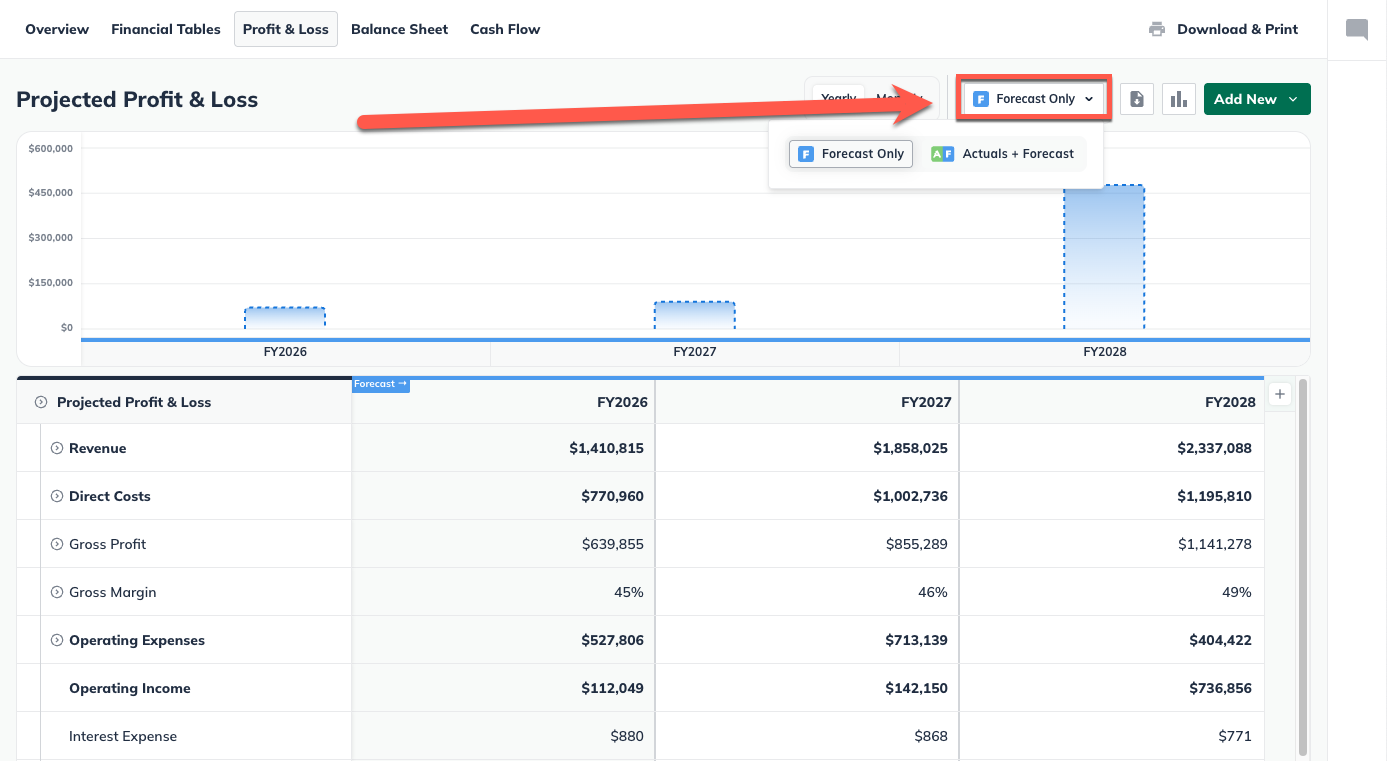Click the Operating Income FY2027 value $142,150

coord(916,688)
